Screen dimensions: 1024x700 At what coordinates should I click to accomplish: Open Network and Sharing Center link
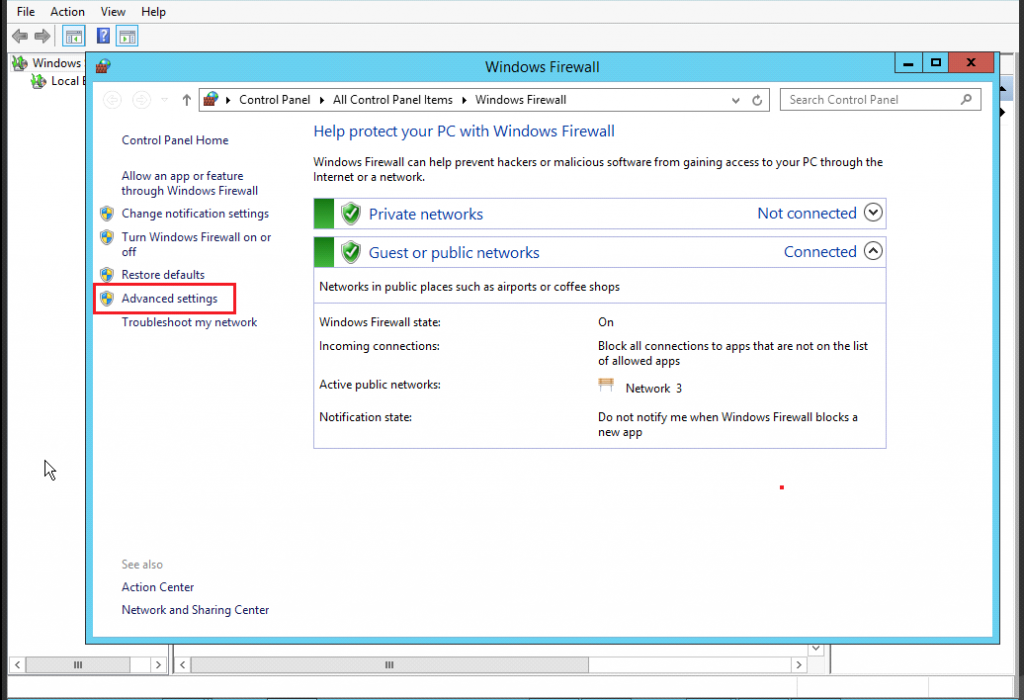click(x=195, y=610)
